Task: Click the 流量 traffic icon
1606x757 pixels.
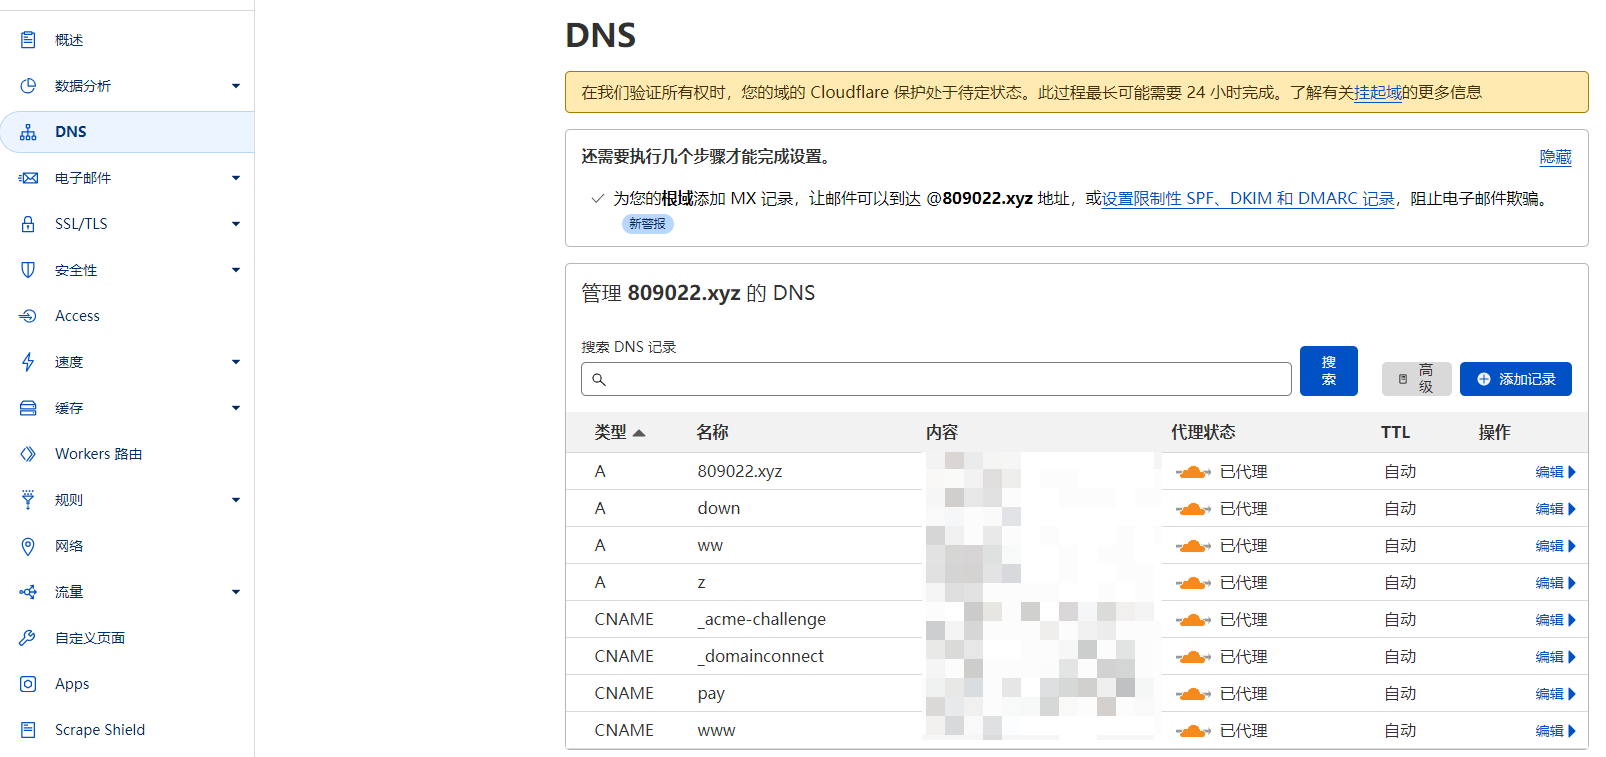Action: tap(28, 592)
